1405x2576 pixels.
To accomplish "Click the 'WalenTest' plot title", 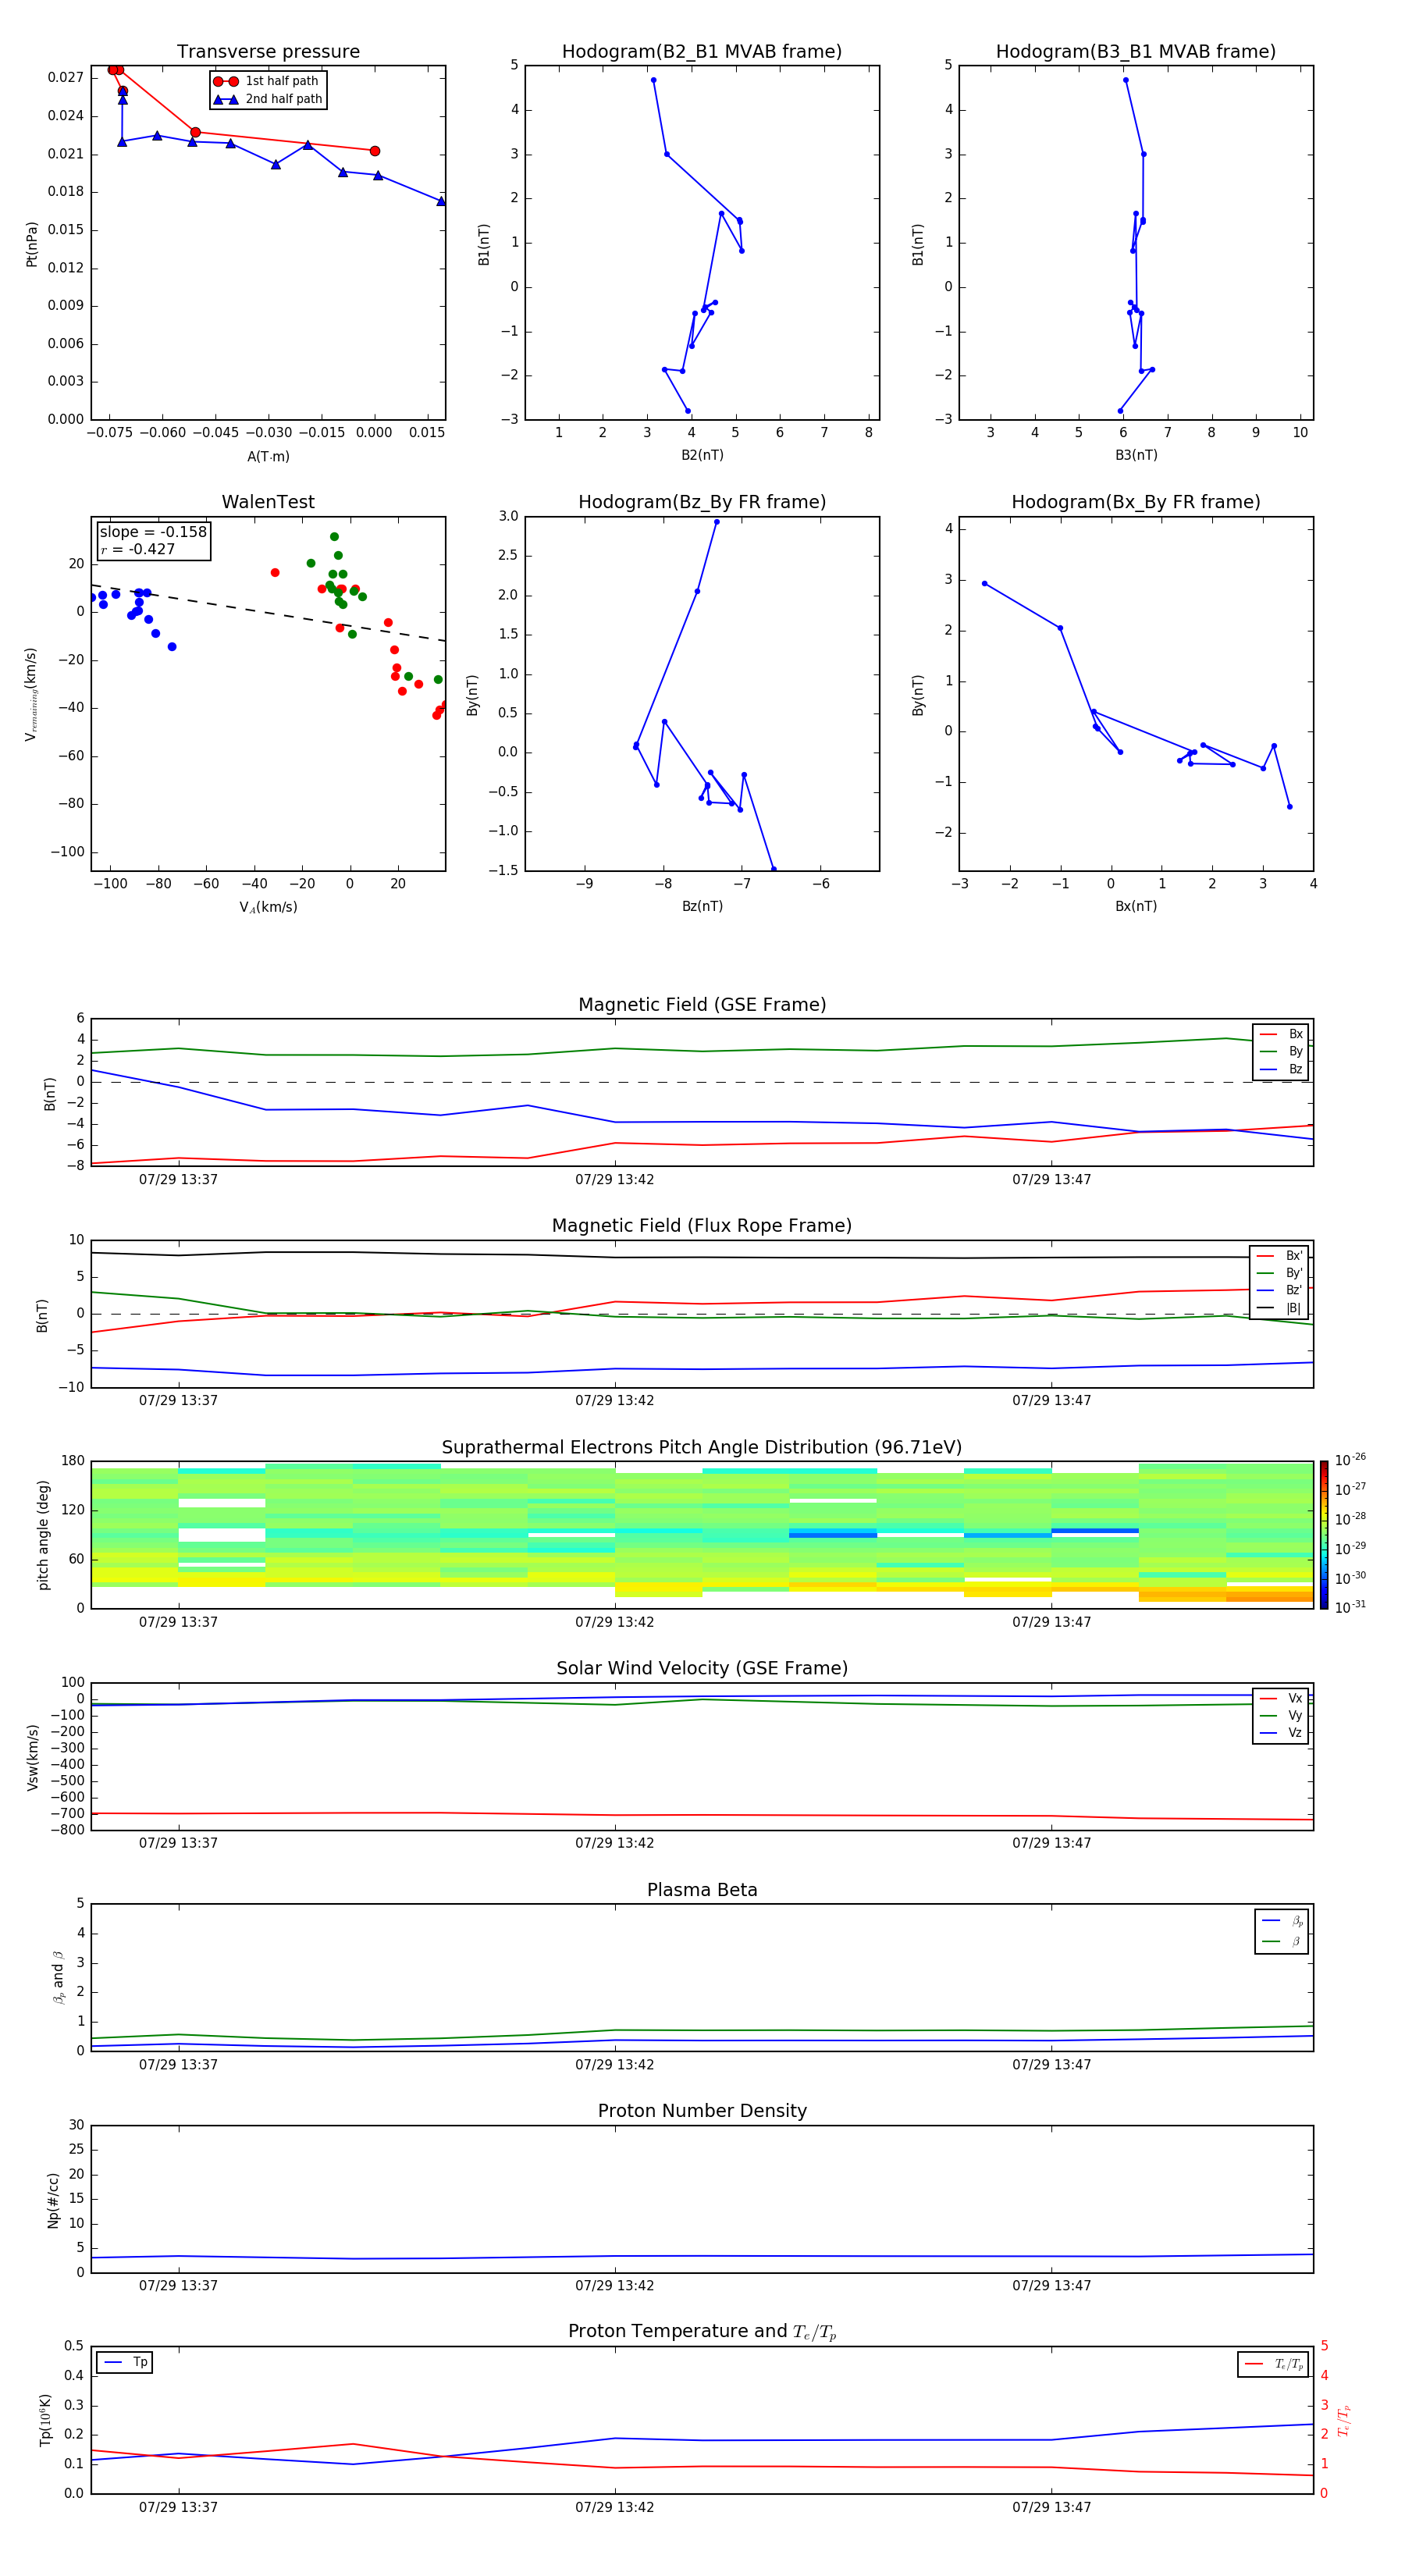I will click(x=268, y=502).
